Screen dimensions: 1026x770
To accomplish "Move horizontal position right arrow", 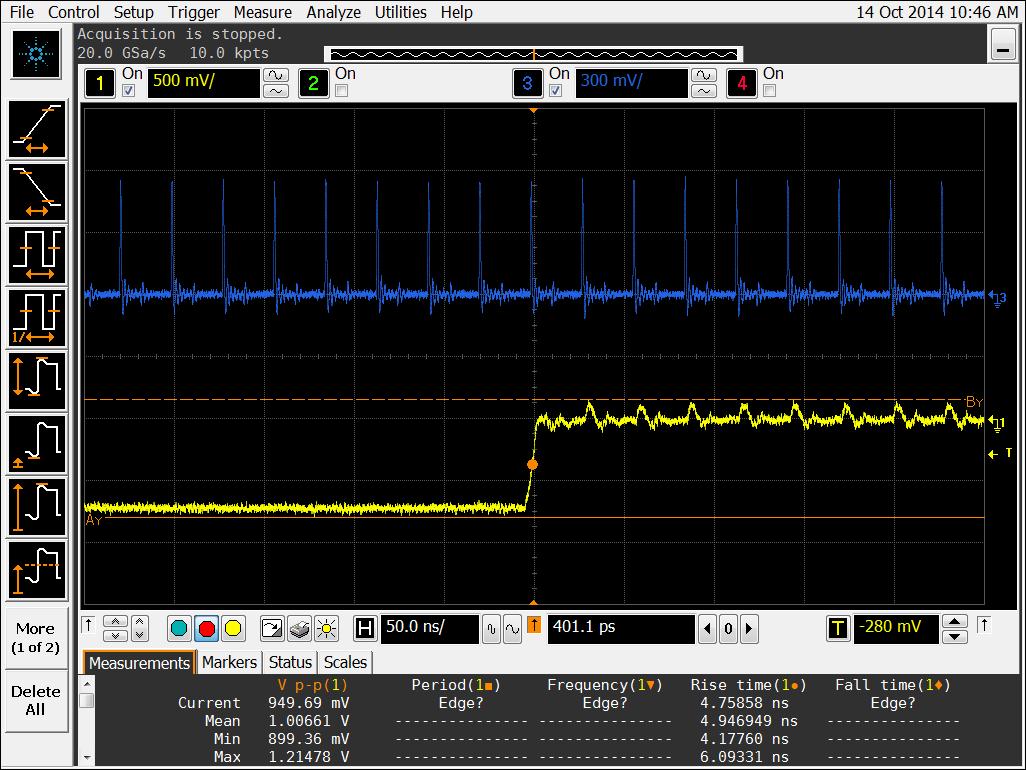I will pyautogui.click(x=749, y=629).
